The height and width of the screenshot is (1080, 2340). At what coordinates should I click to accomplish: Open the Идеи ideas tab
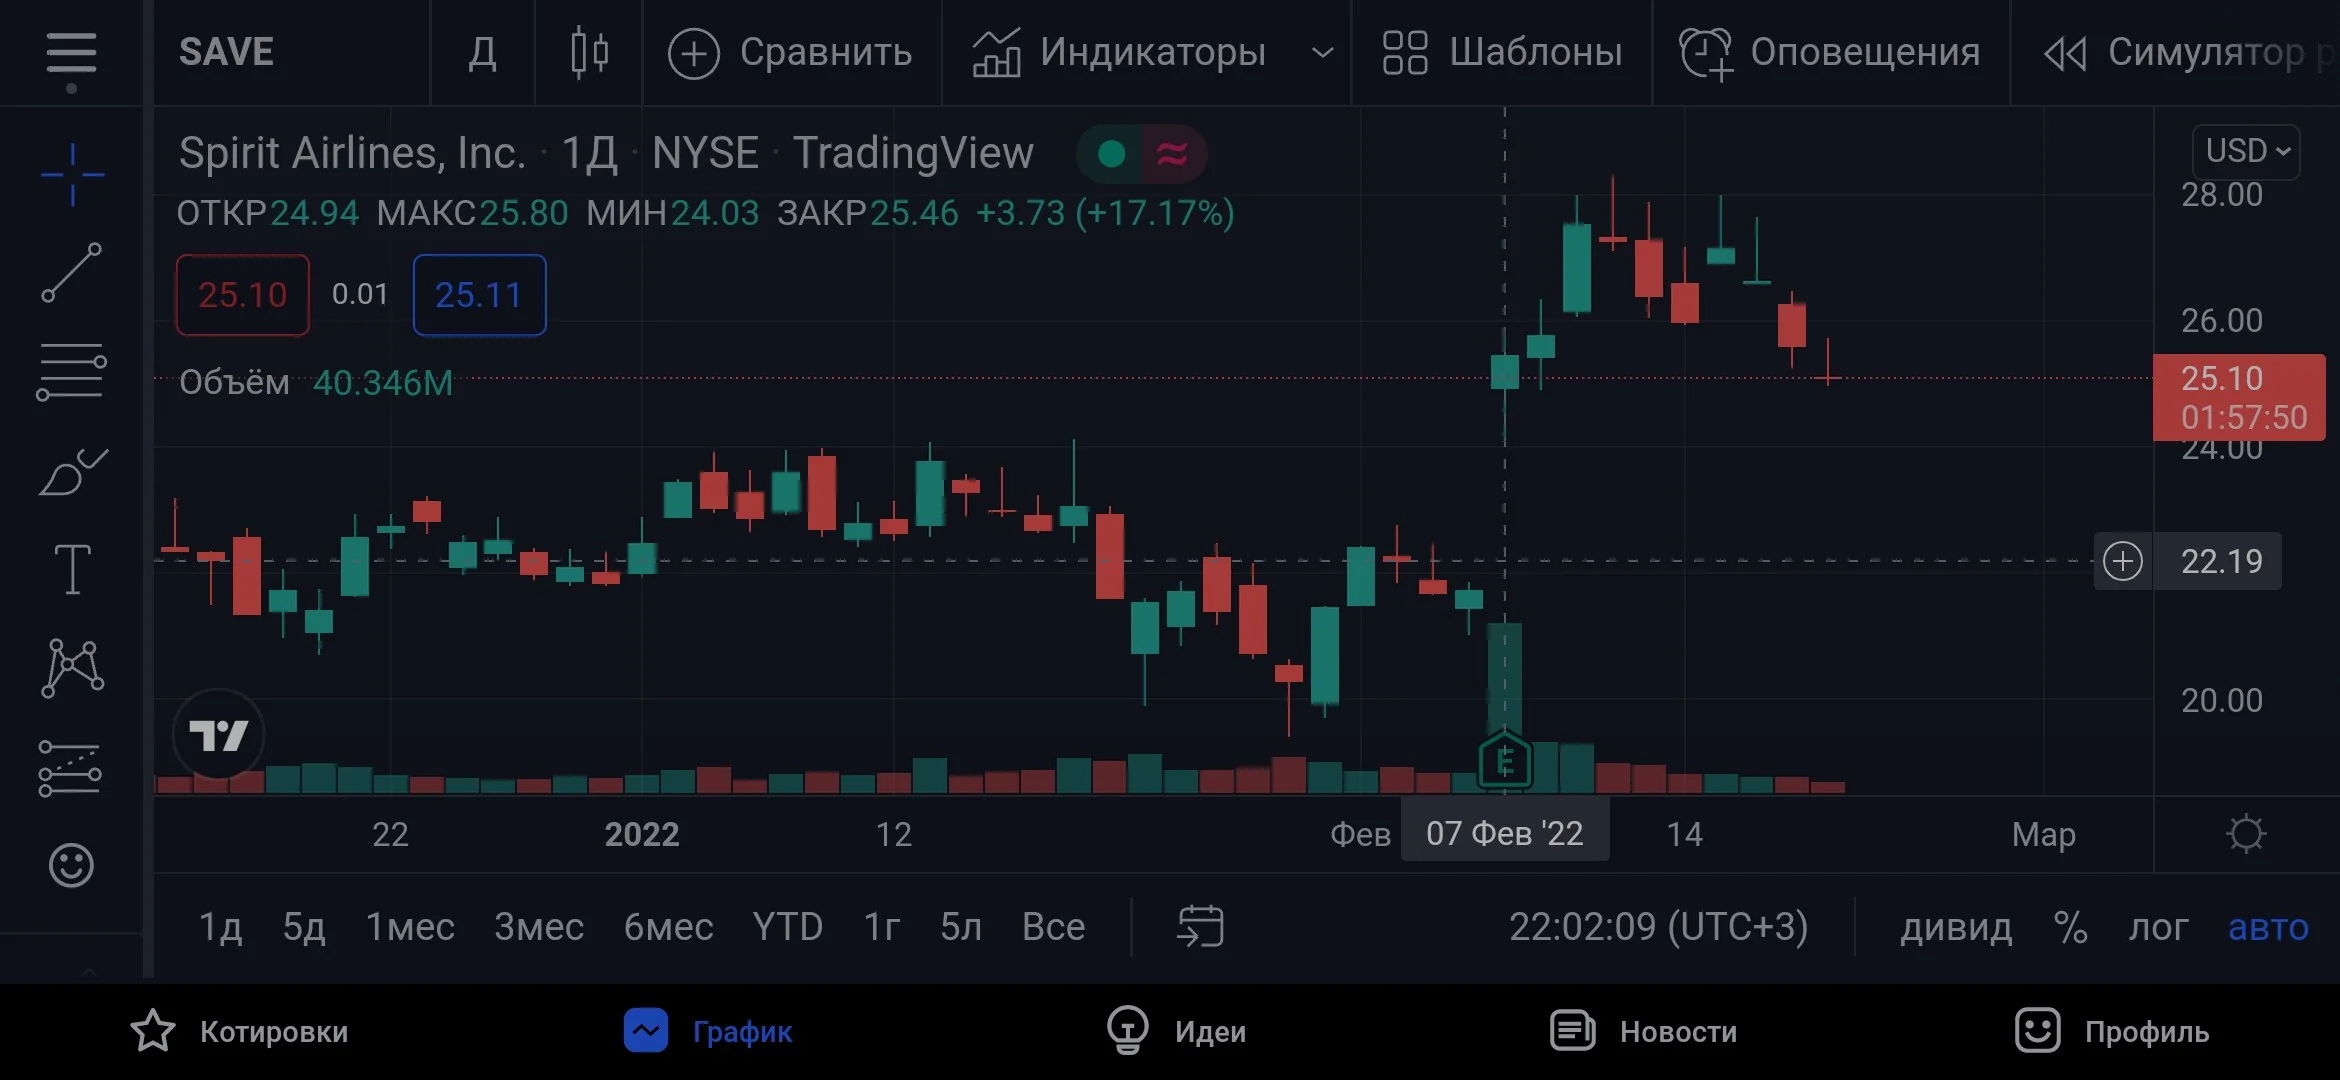1176,1031
